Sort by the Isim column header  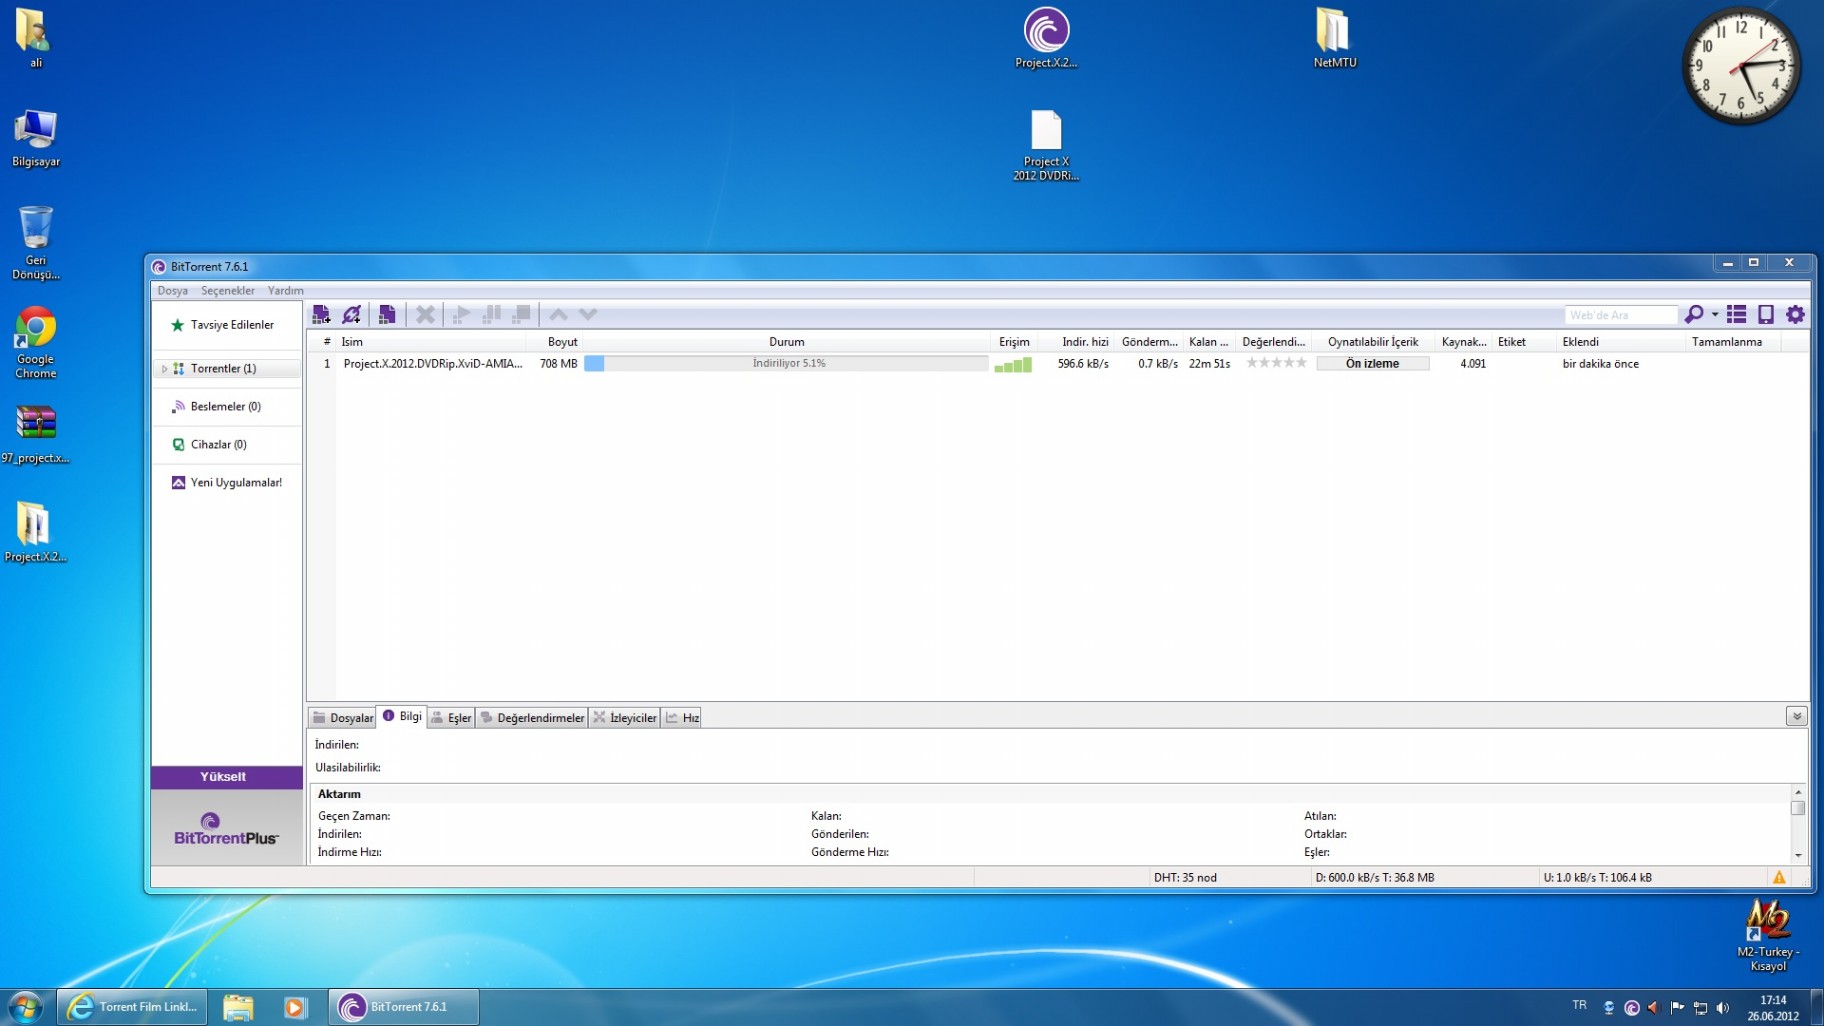(432, 341)
